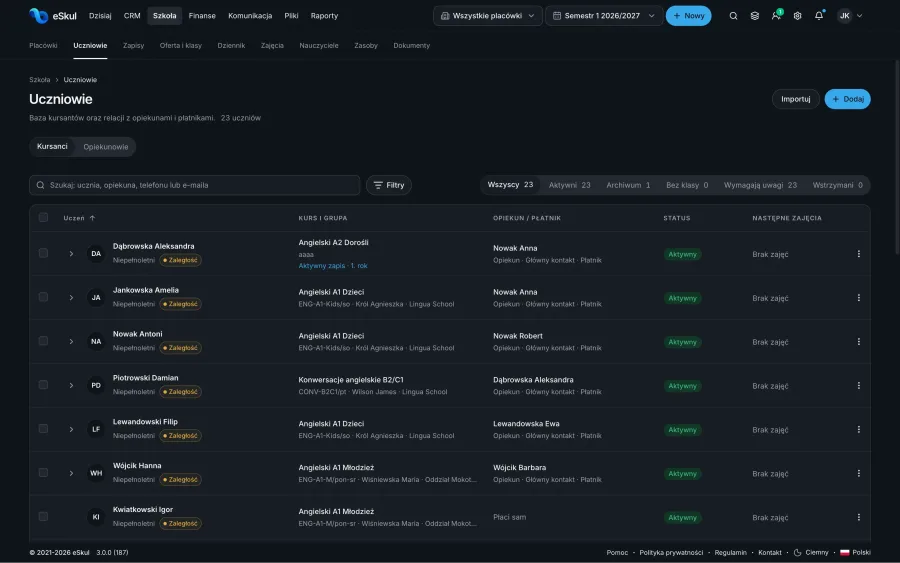
Task: Expand the Jankowska Amelia row
Action: click(71, 298)
